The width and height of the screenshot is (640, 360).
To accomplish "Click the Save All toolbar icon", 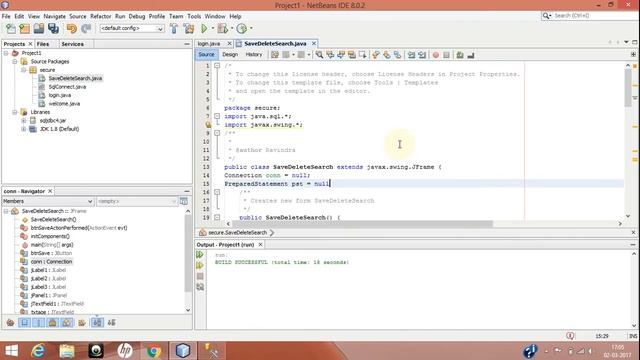I will coord(53,29).
